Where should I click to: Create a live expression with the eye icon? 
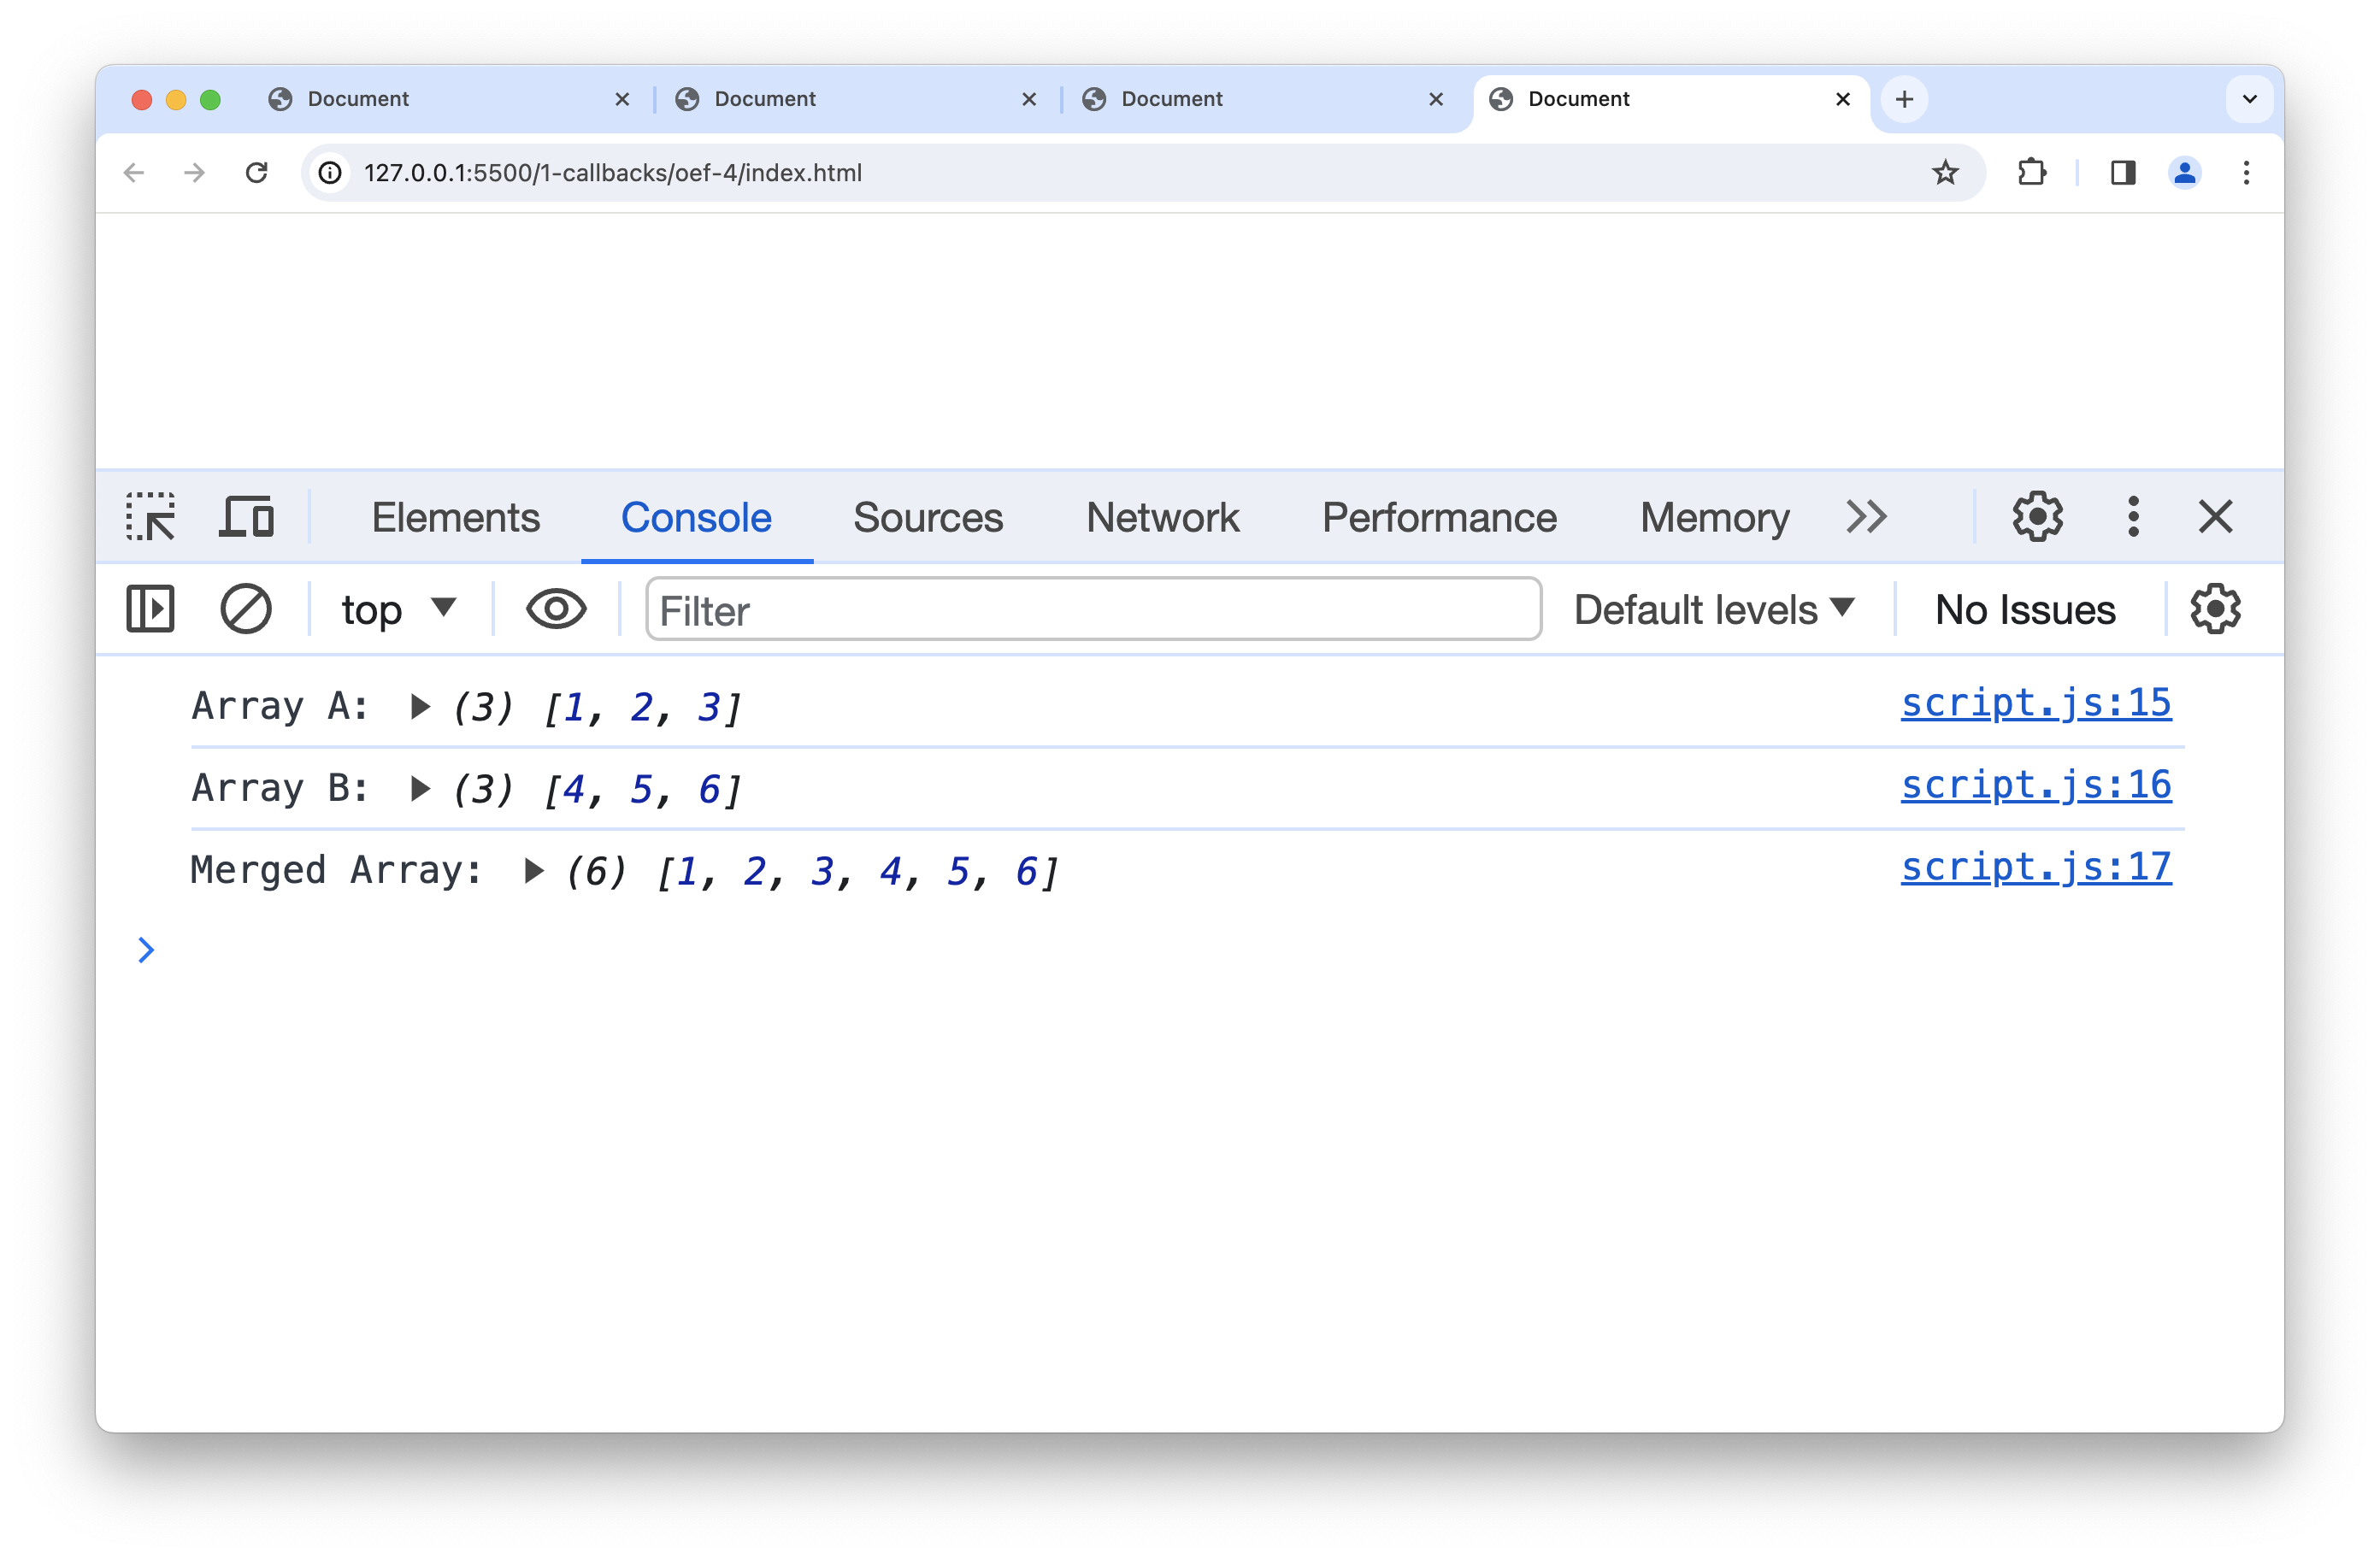[x=556, y=609]
